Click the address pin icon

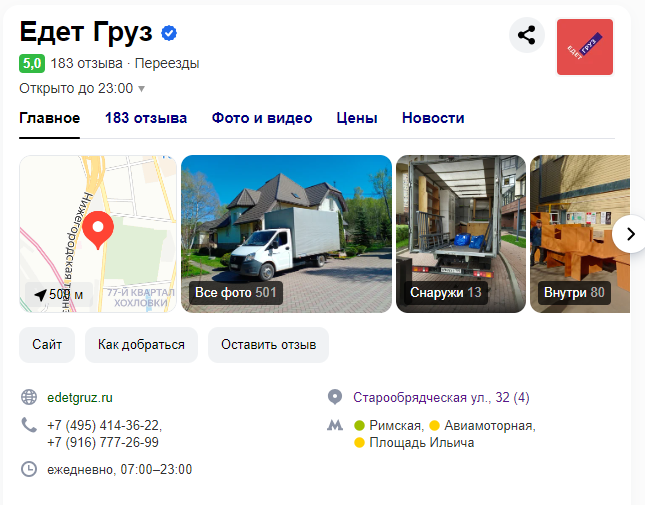point(335,397)
